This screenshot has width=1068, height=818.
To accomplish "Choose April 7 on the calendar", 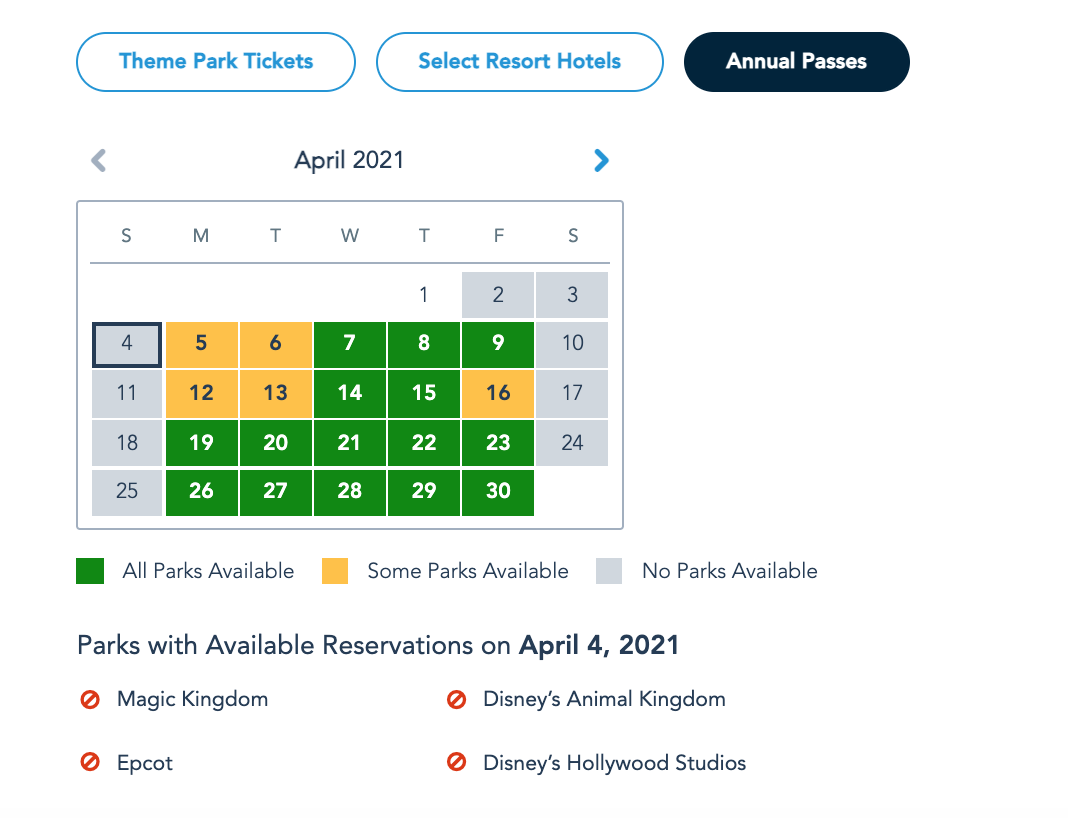I will point(349,344).
